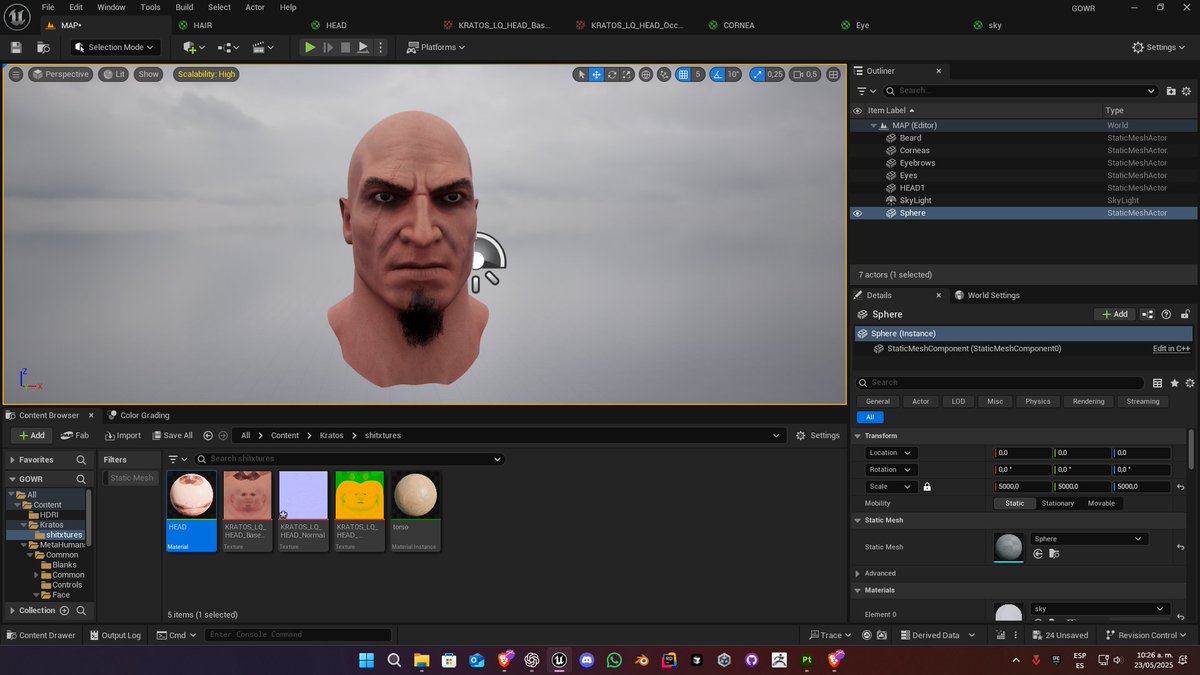Reset Scale to default arrow
1200x675 pixels.
pyautogui.click(x=1181, y=487)
